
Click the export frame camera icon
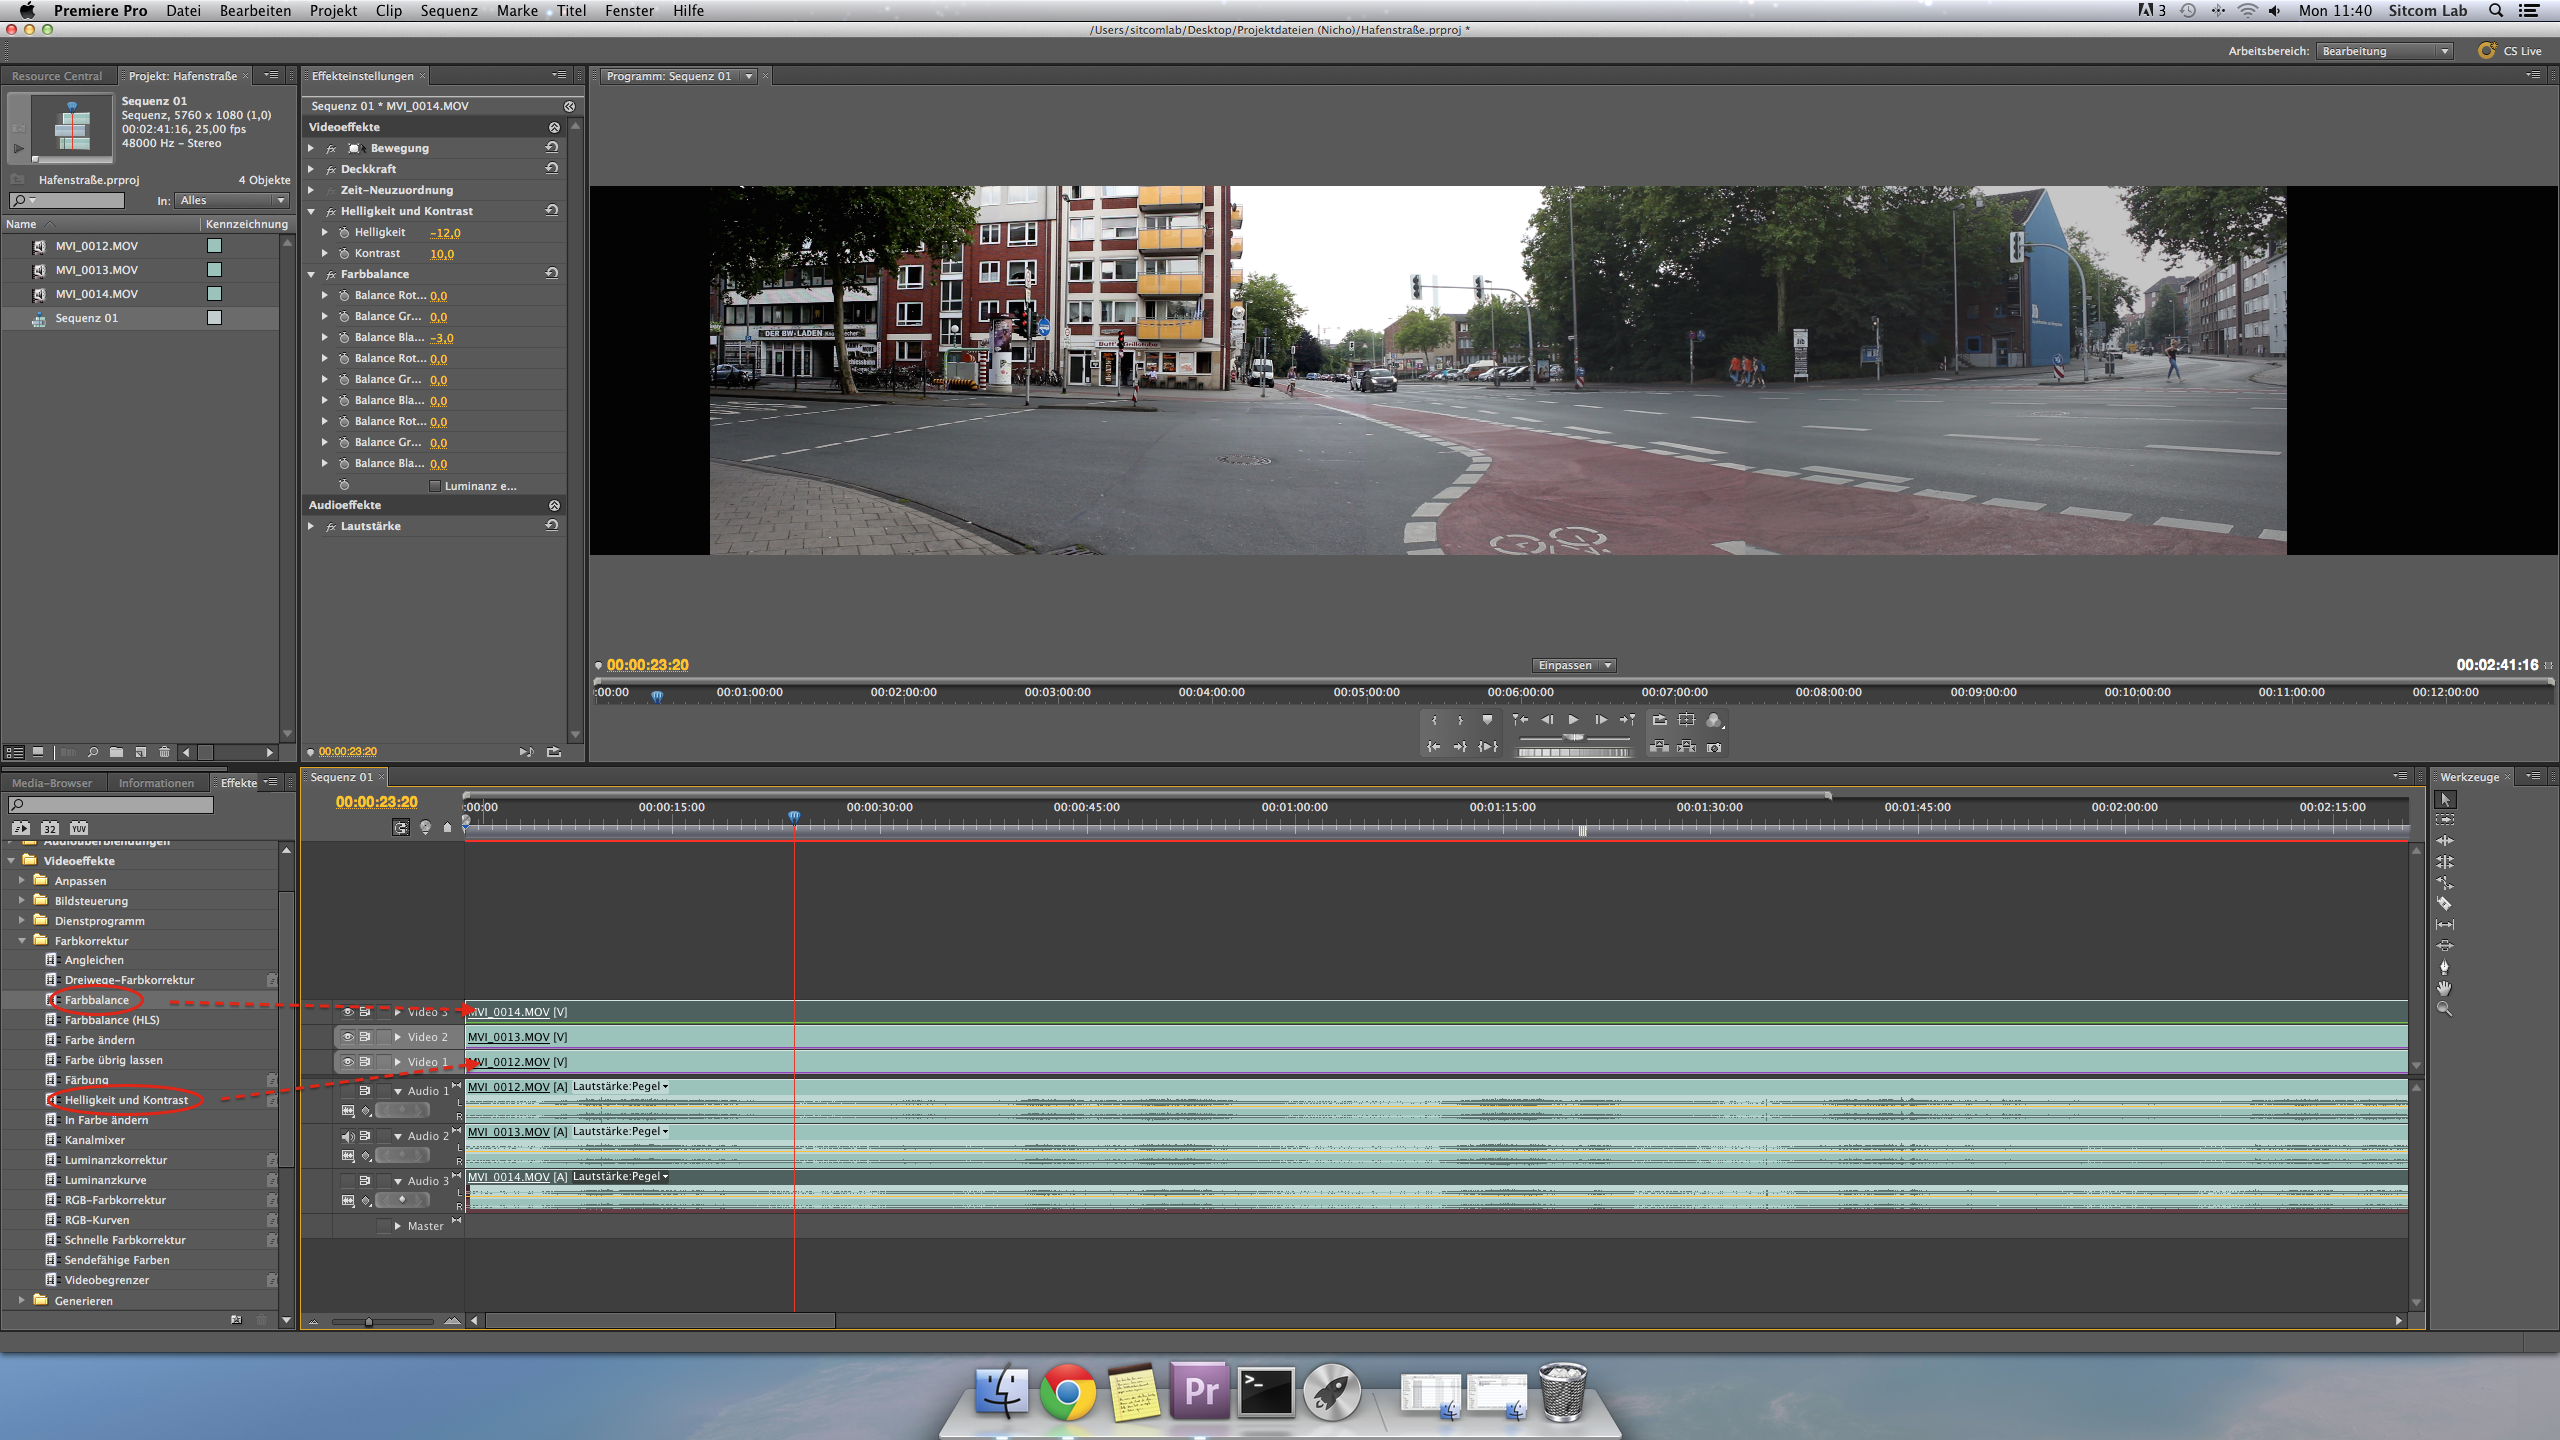coord(1714,747)
